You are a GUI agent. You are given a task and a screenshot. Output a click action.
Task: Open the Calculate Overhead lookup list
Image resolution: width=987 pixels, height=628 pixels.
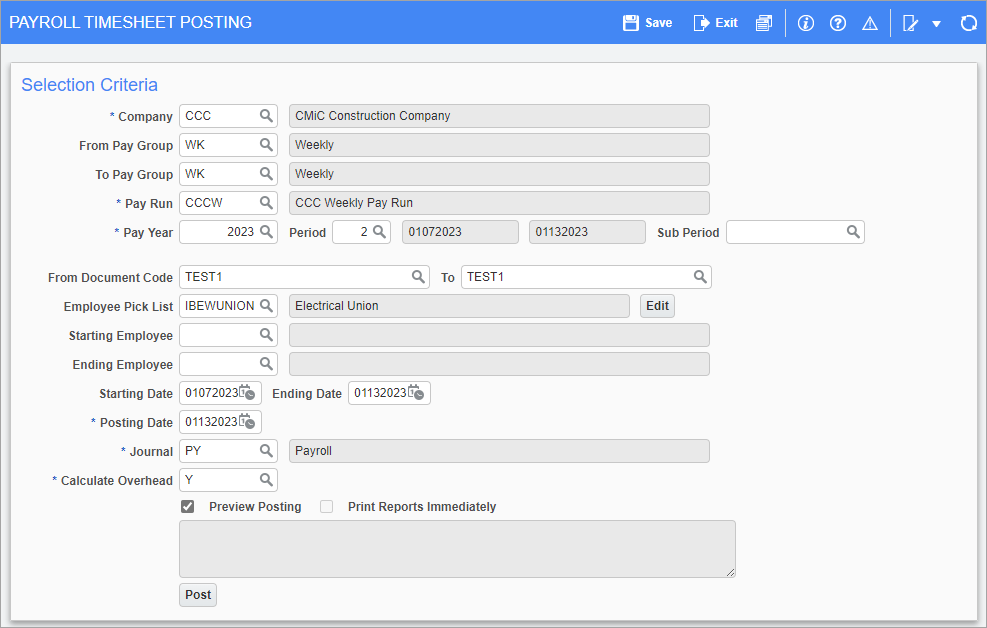(267, 480)
